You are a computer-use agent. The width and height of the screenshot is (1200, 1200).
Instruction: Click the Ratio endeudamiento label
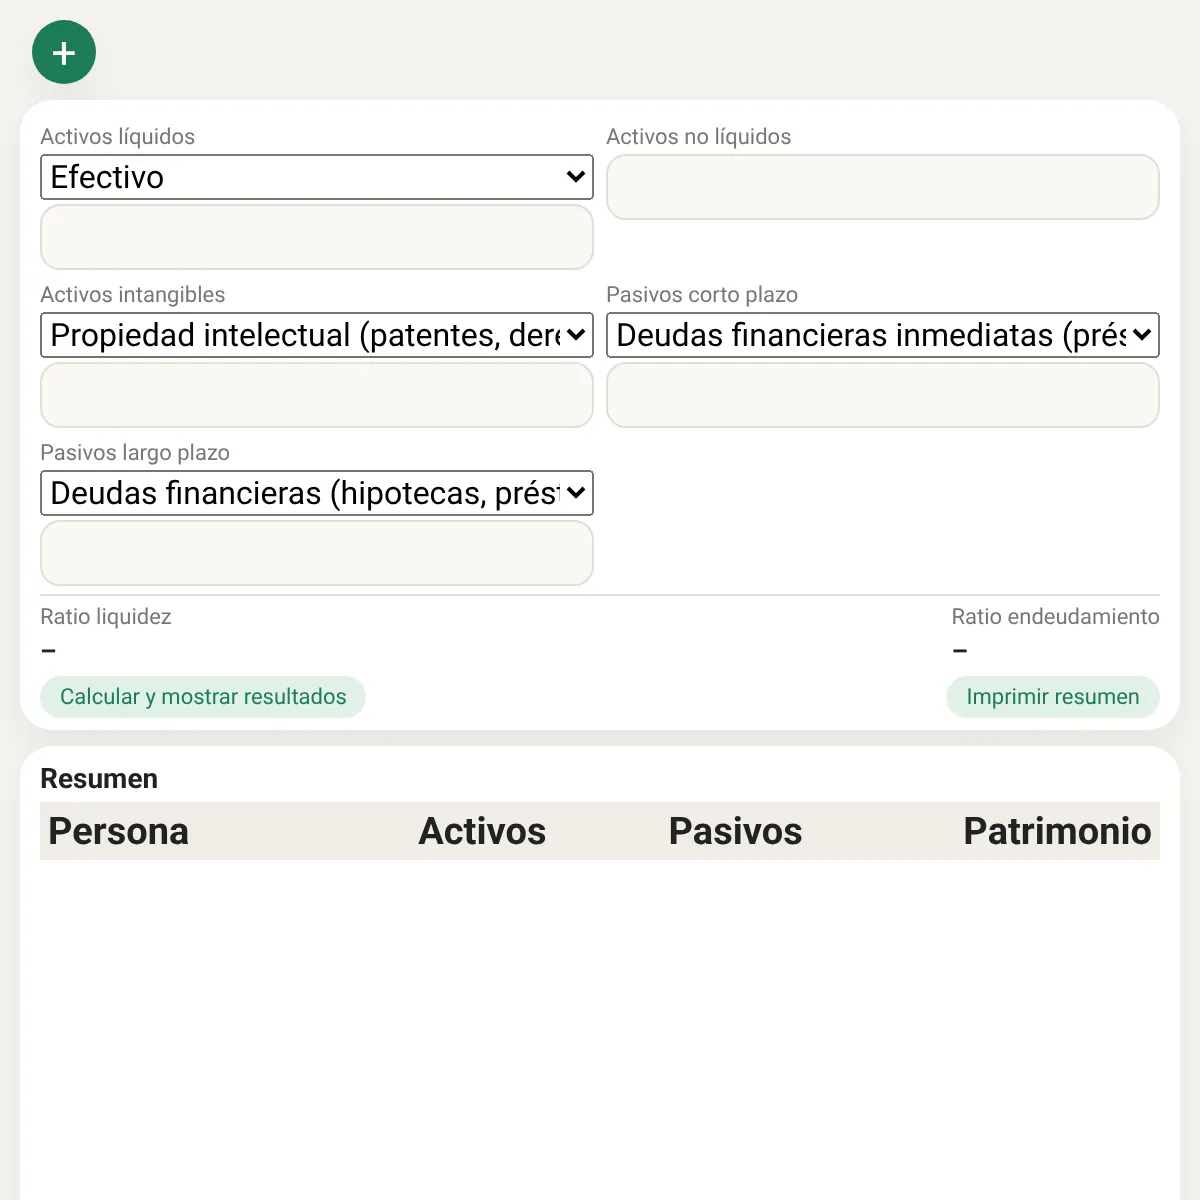click(1055, 617)
